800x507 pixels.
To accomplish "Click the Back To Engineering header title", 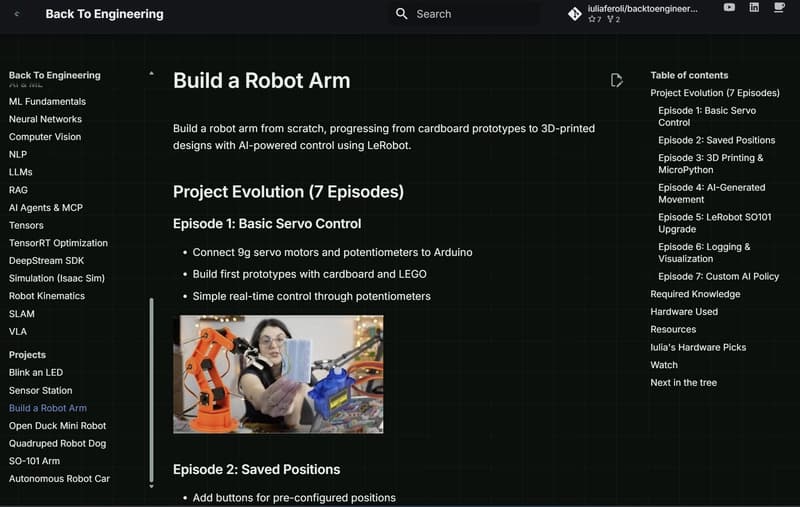I will pyautogui.click(x=105, y=14).
